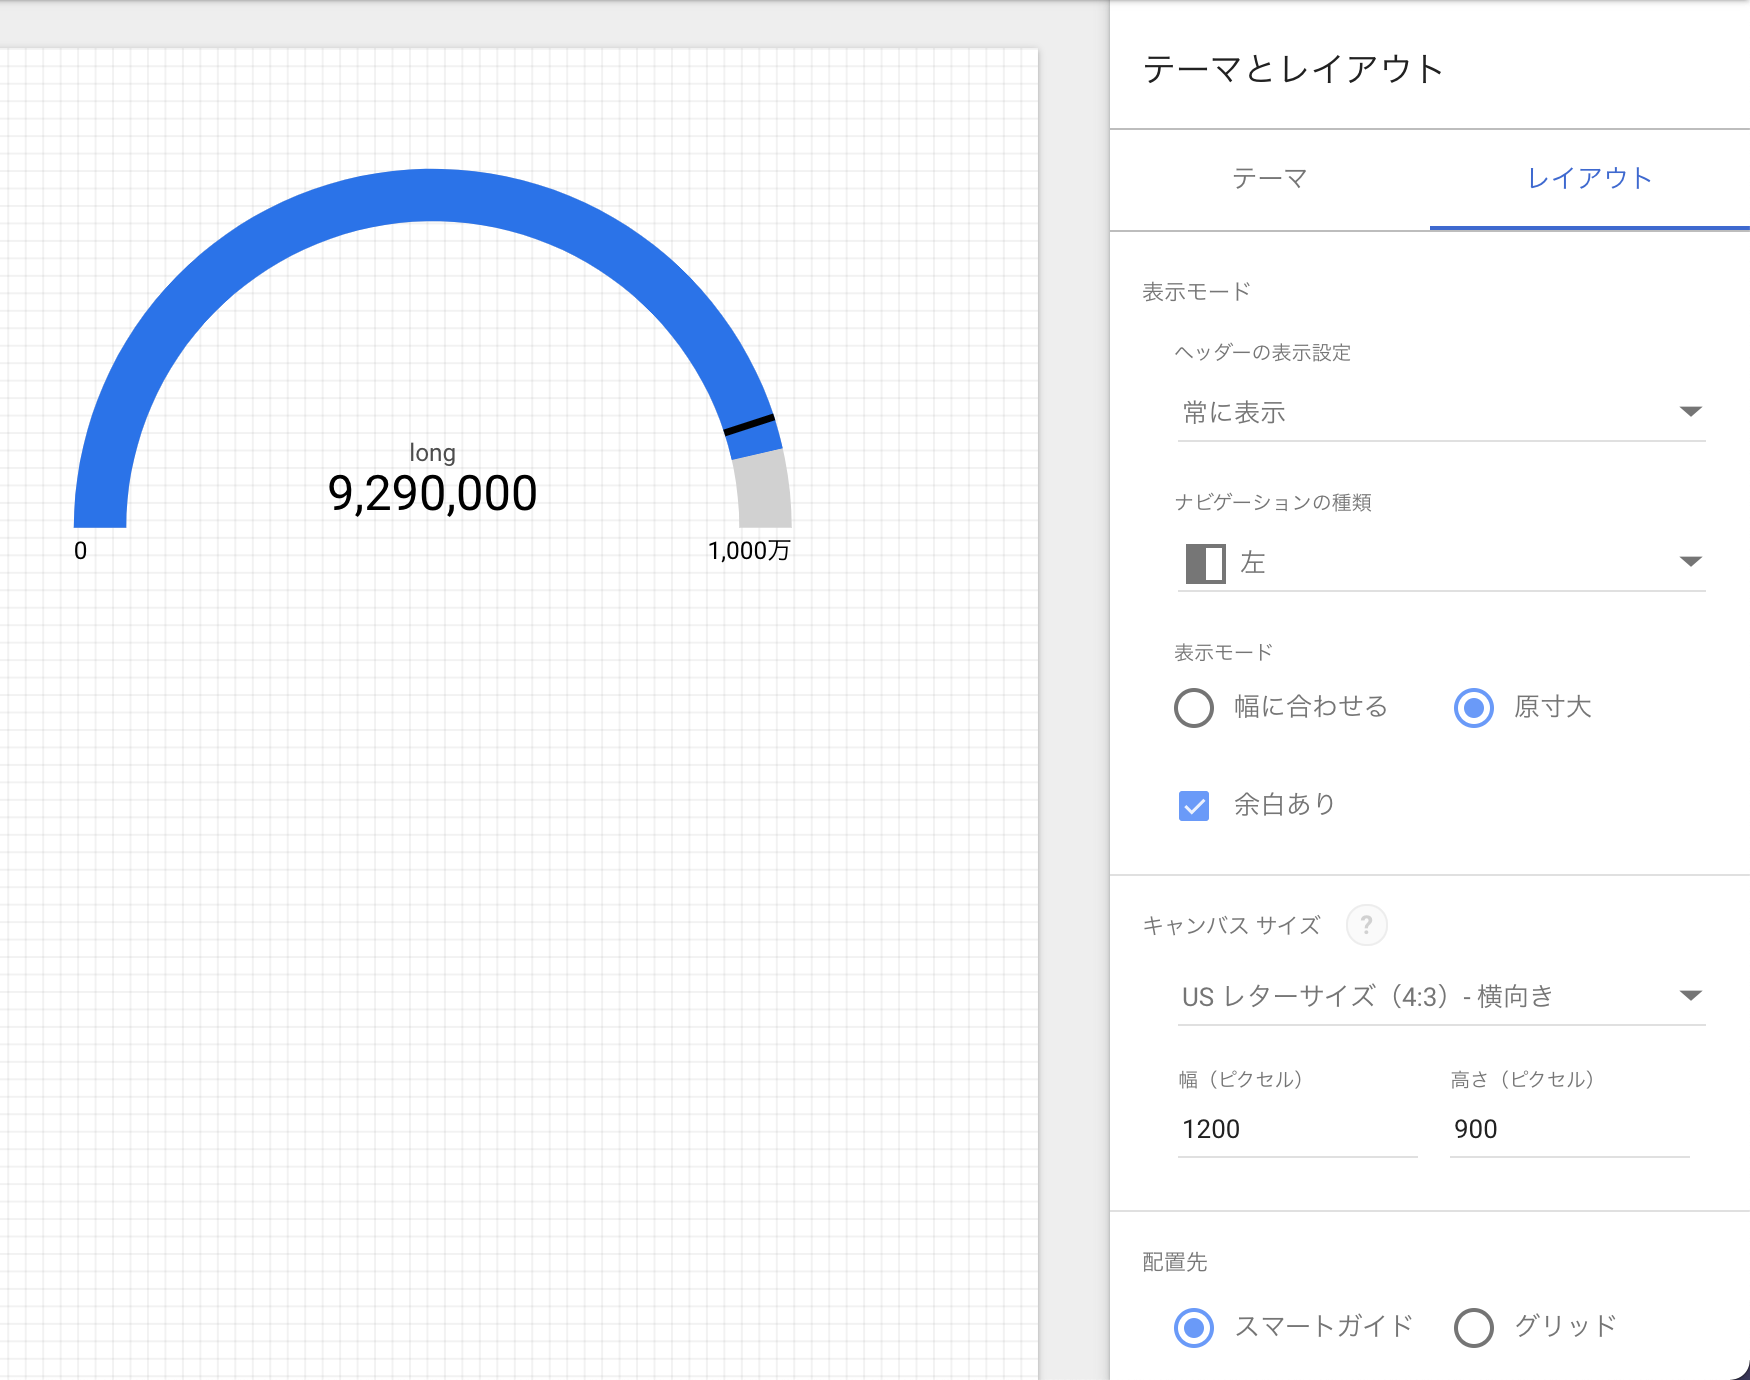Choose the グリッド placement option
This screenshot has height=1380, width=1750.
pos(1473,1327)
